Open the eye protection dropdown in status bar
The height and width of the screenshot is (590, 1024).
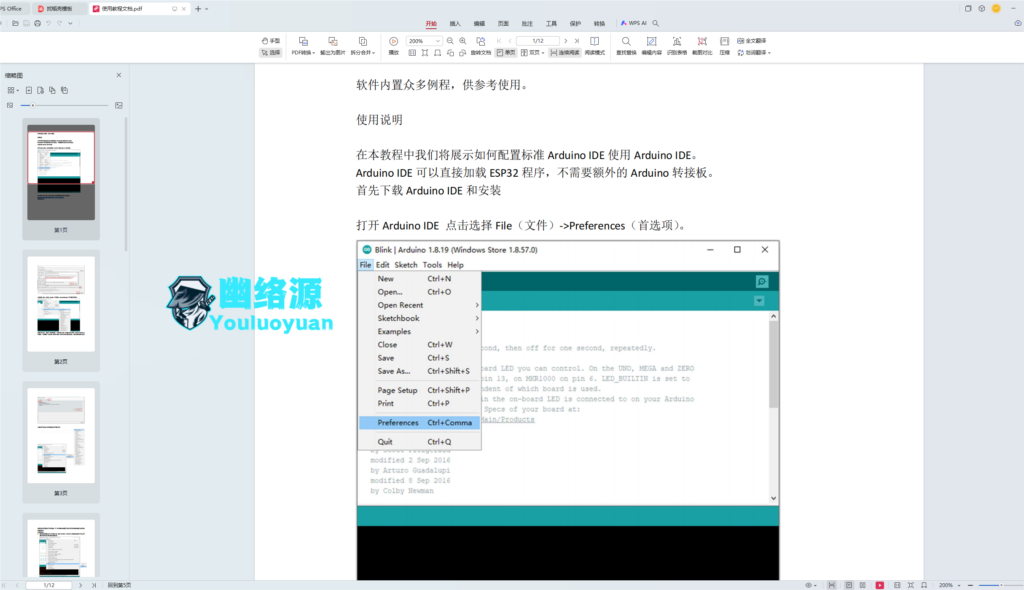pyautogui.click(x=811, y=585)
